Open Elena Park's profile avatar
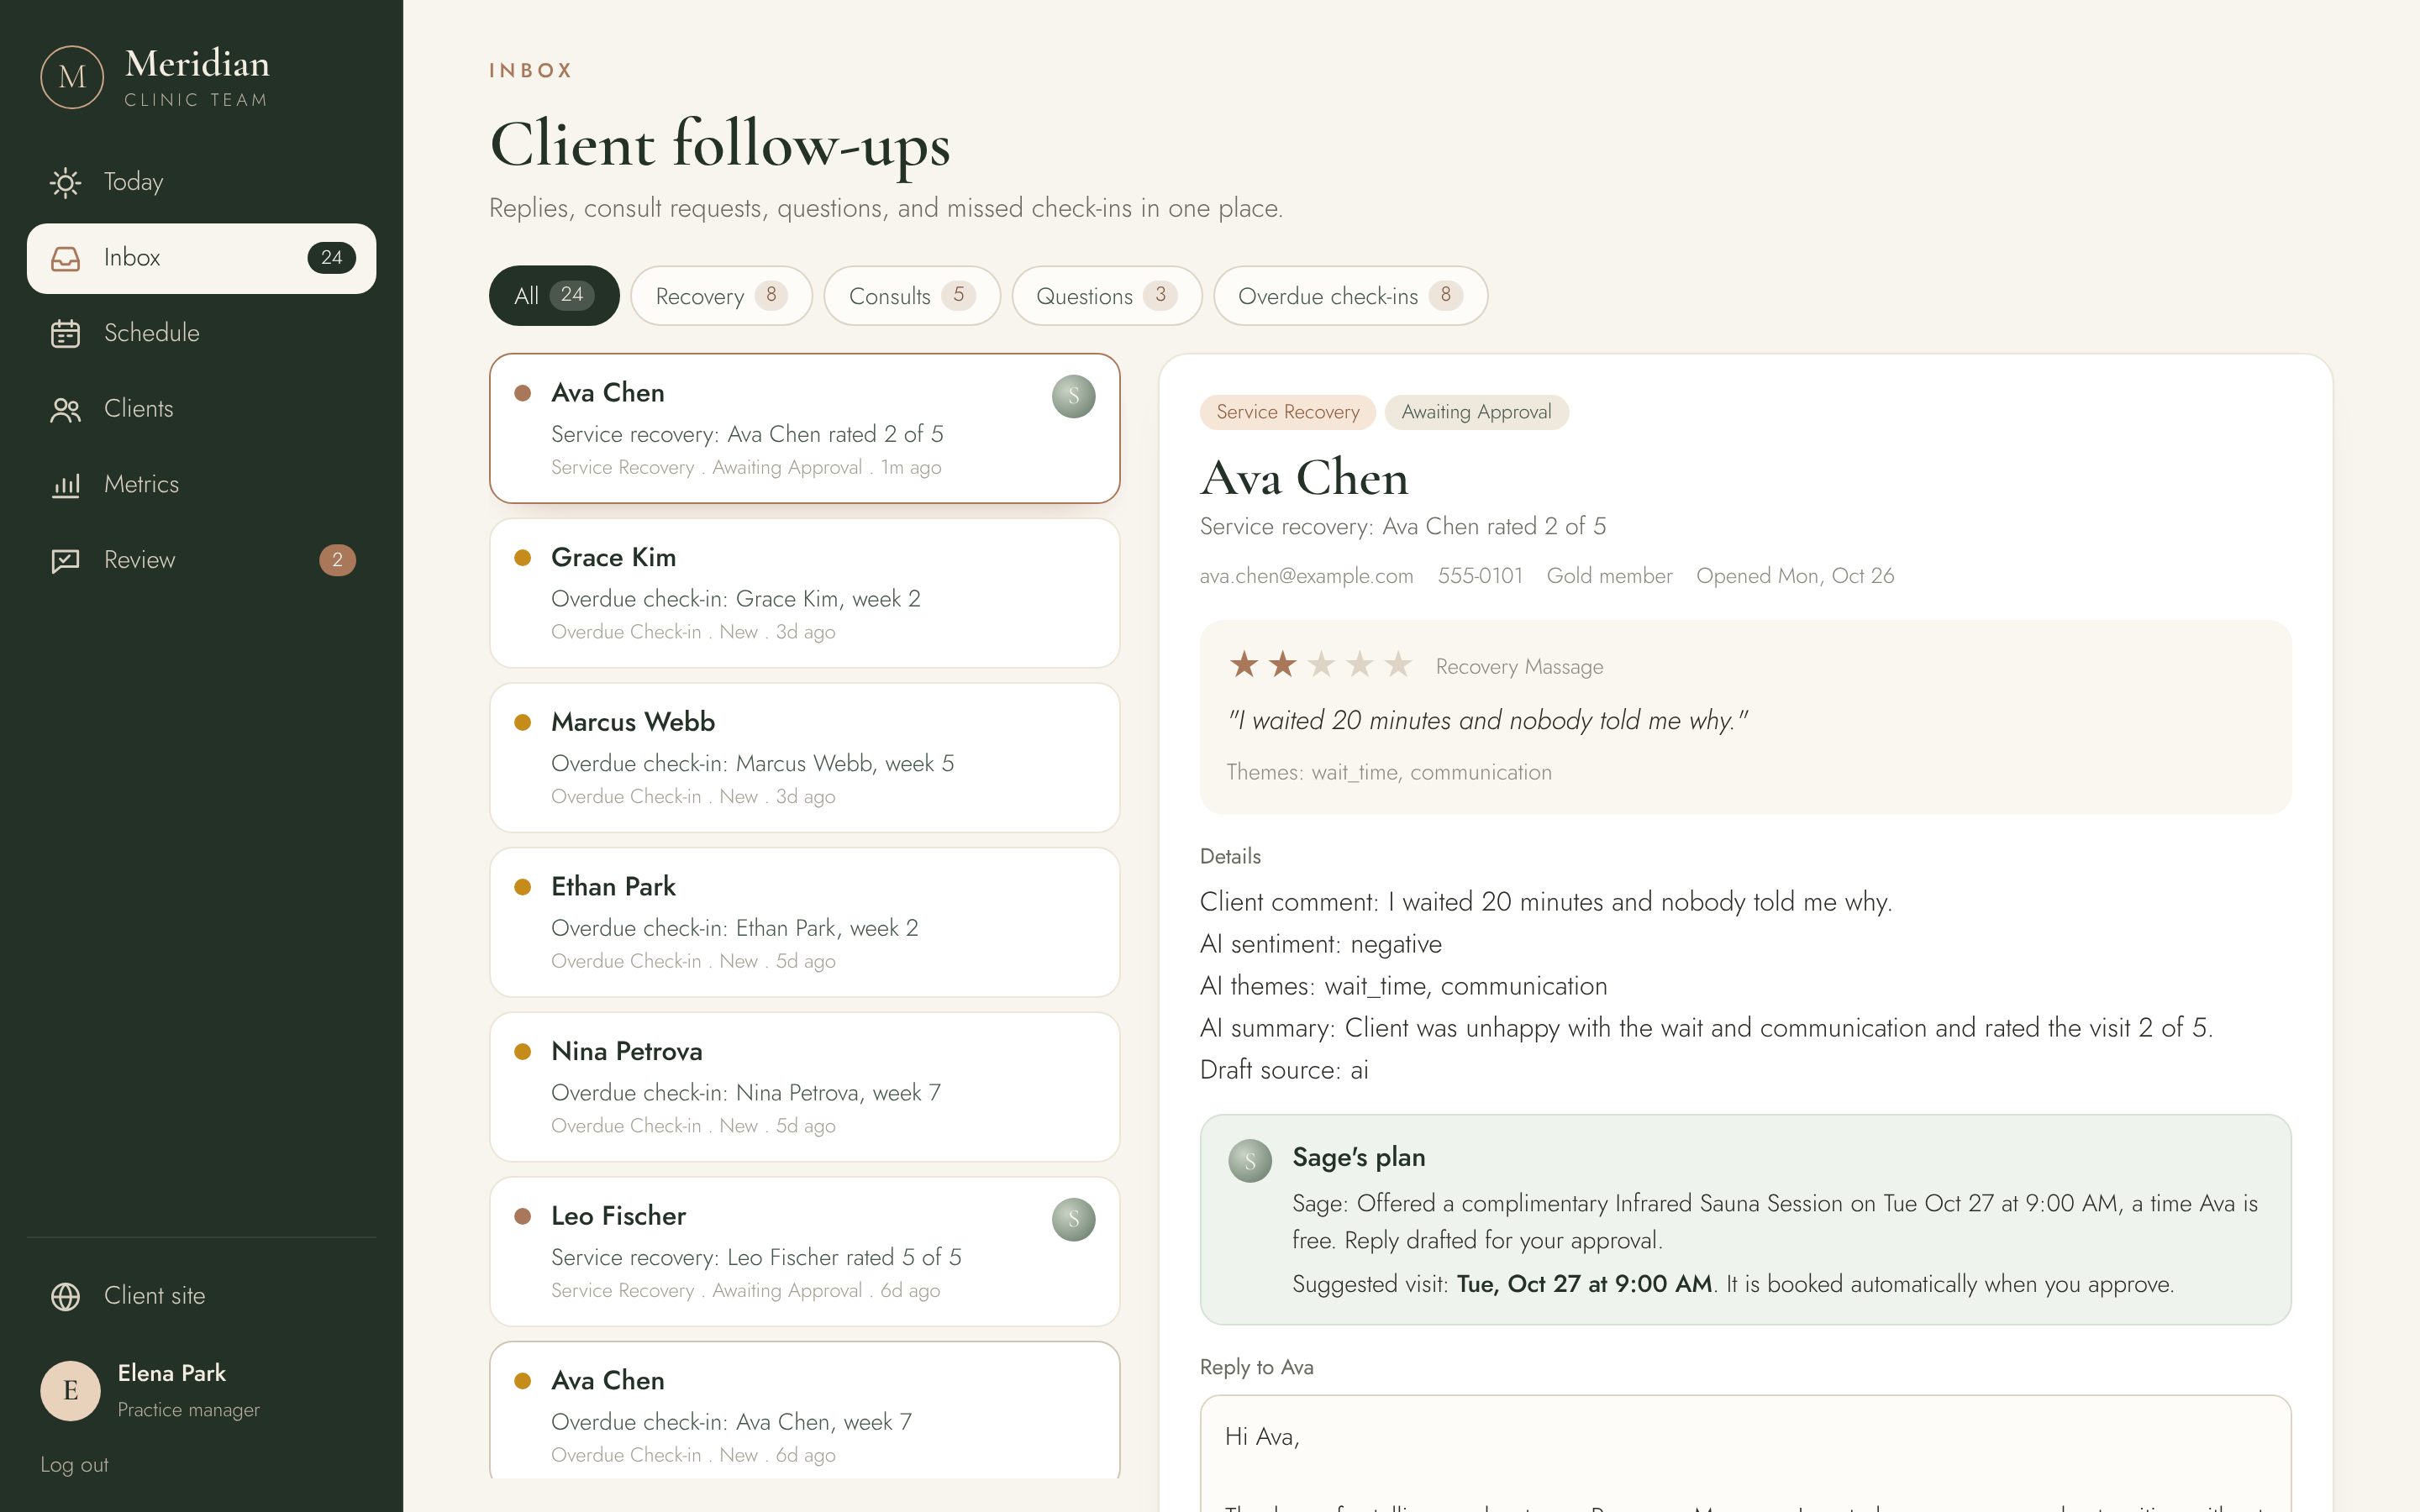 coord(70,1390)
